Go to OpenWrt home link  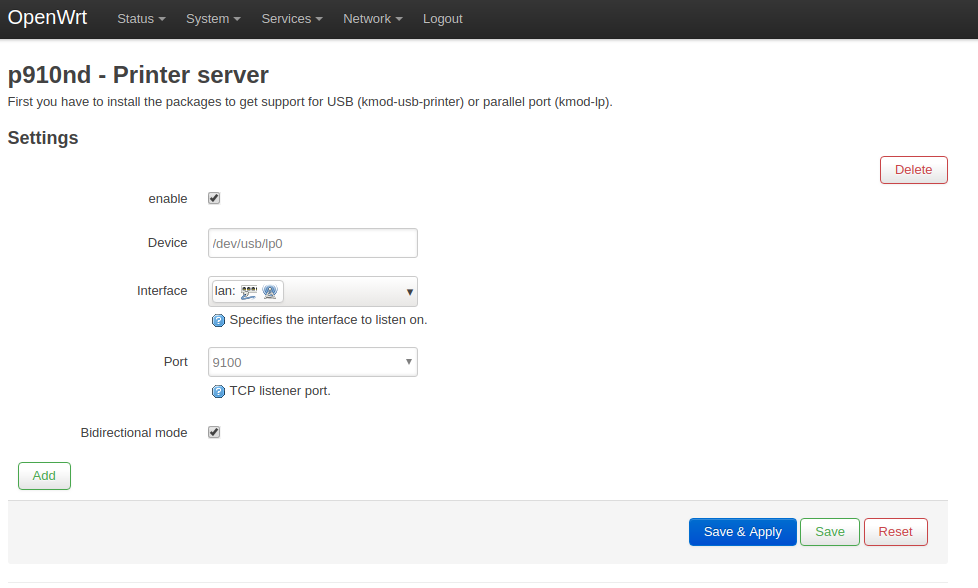pyautogui.click(x=47, y=17)
